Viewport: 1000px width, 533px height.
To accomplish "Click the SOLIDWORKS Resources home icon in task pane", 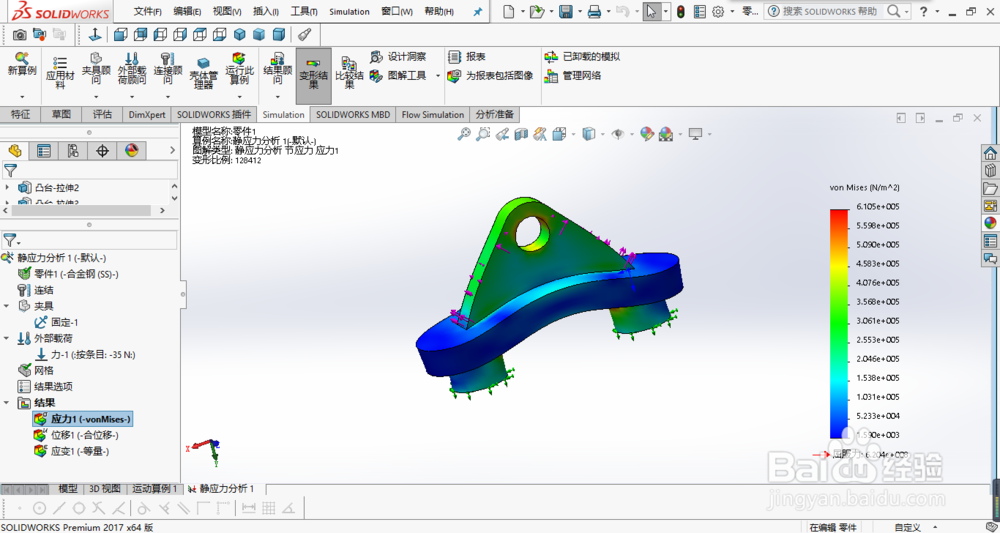I will [990, 153].
